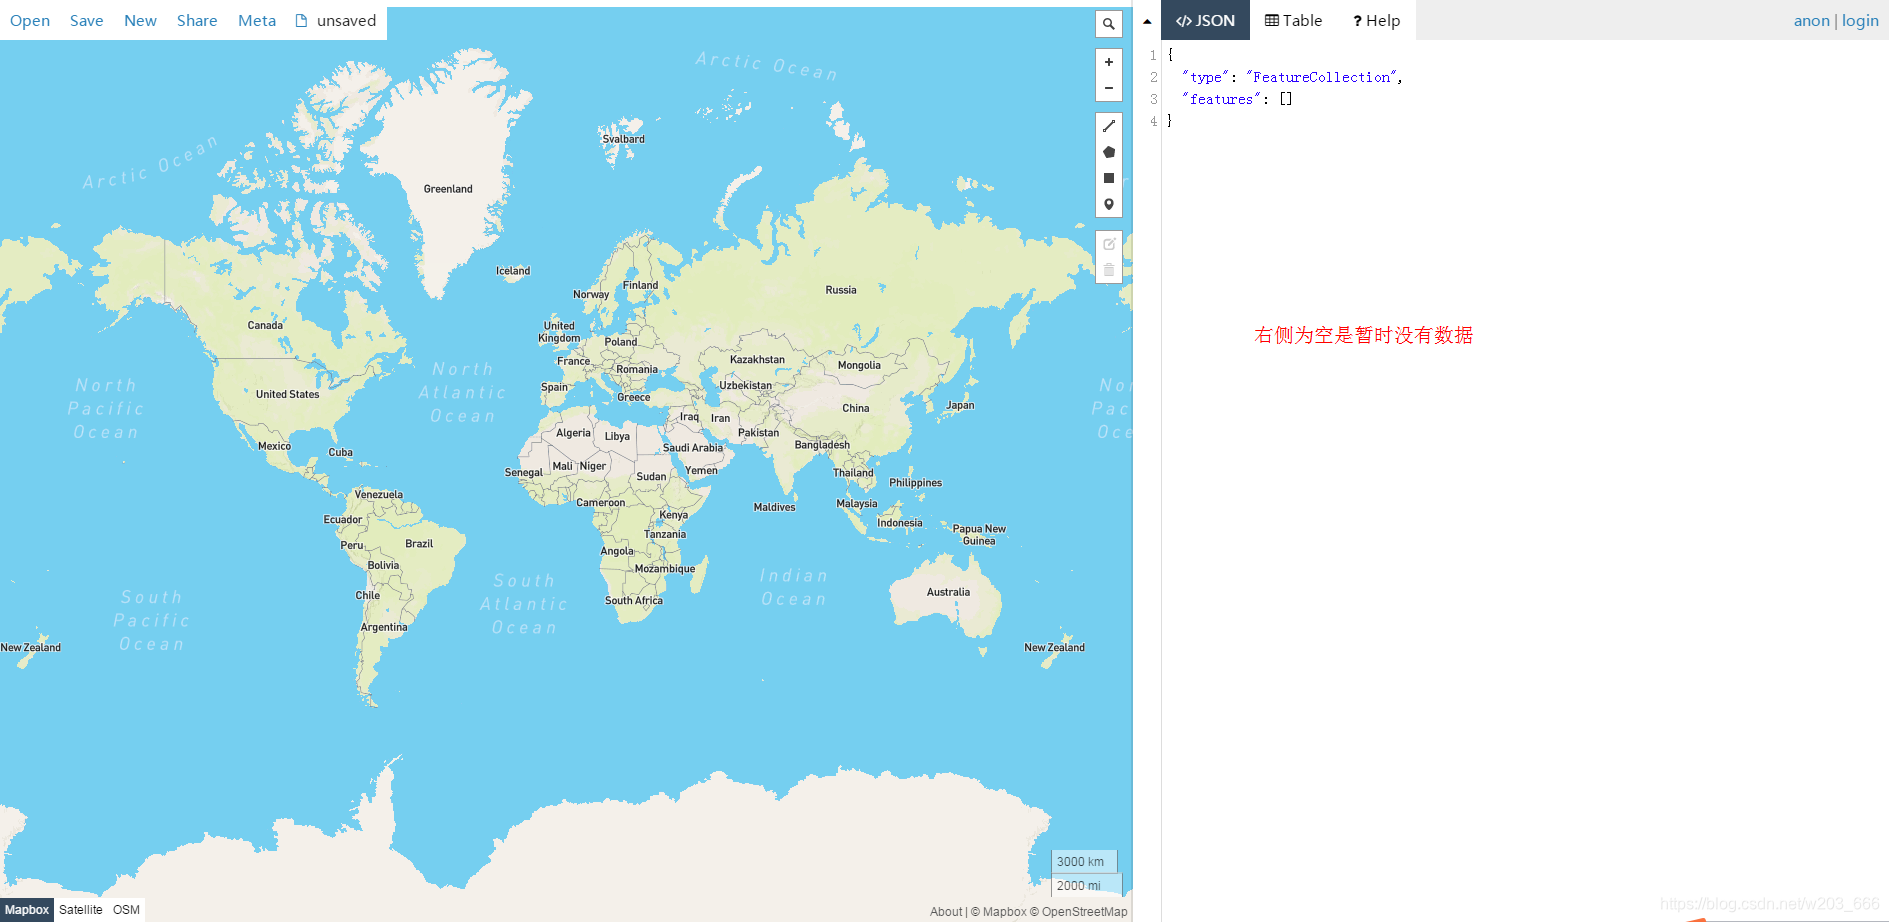Switch base layer to Satellite

[80, 910]
